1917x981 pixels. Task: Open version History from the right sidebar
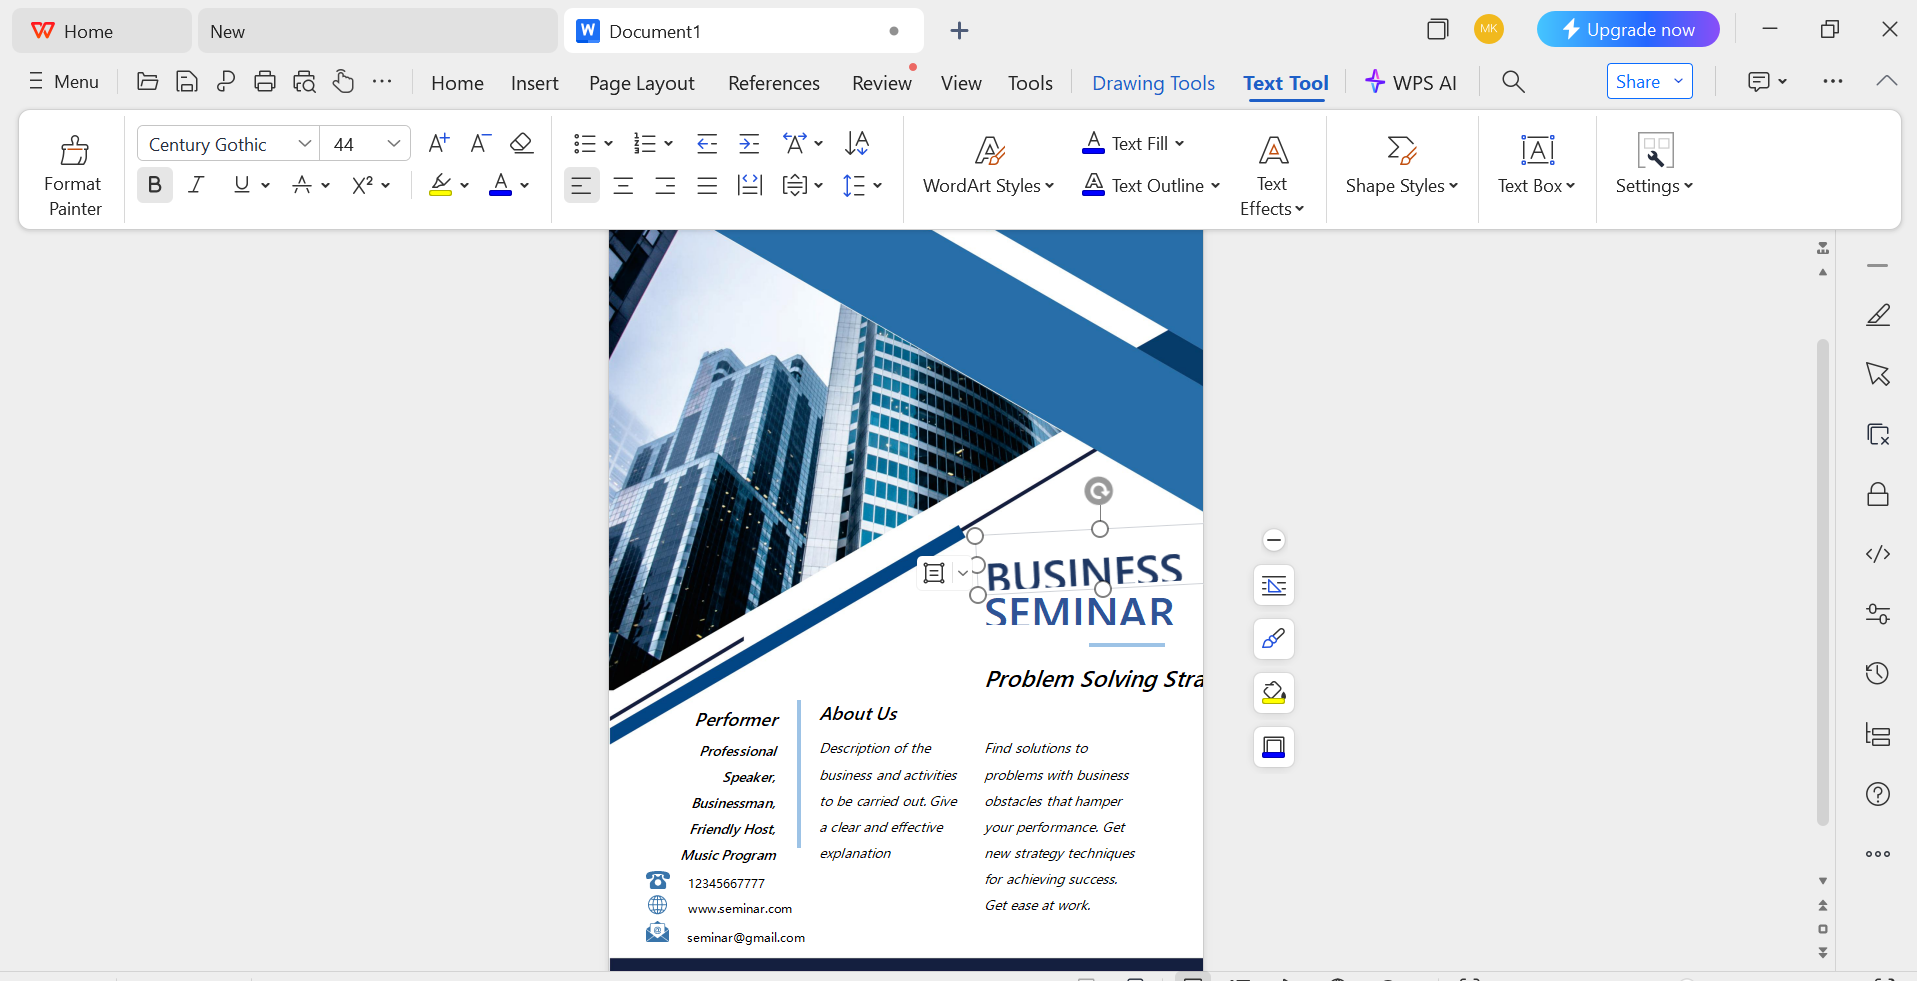click(x=1877, y=673)
